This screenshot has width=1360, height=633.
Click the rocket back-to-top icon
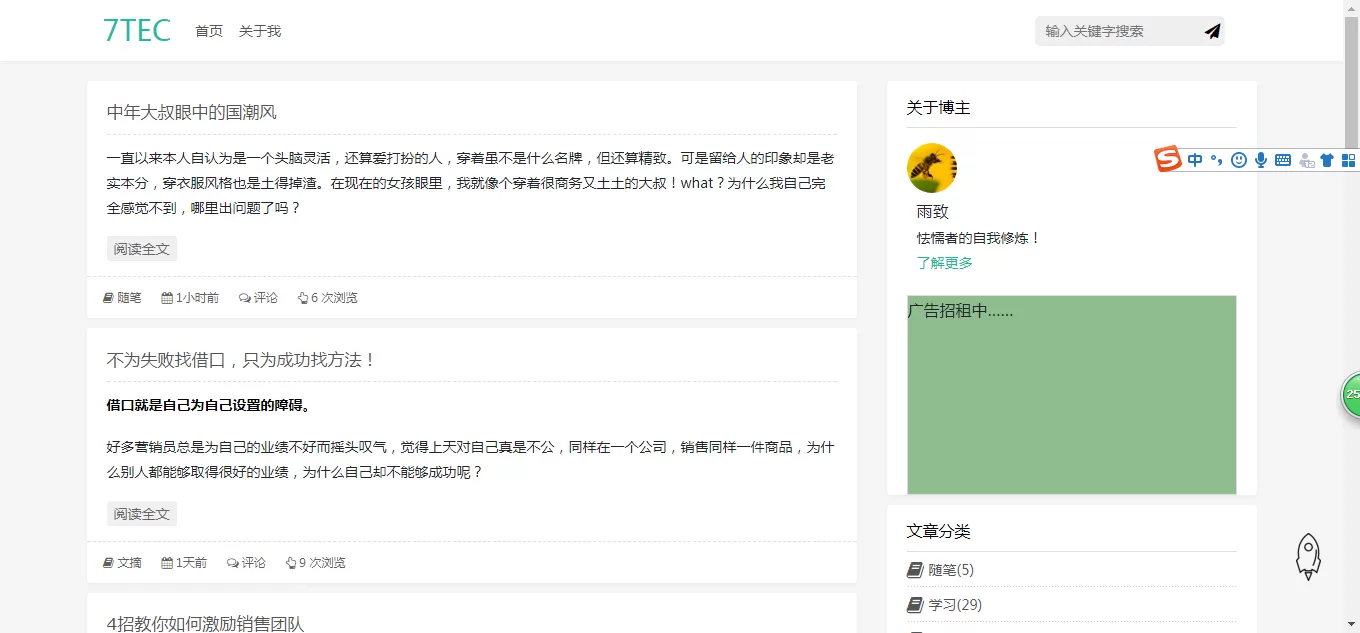pyautogui.click(x=1308, y=556)
